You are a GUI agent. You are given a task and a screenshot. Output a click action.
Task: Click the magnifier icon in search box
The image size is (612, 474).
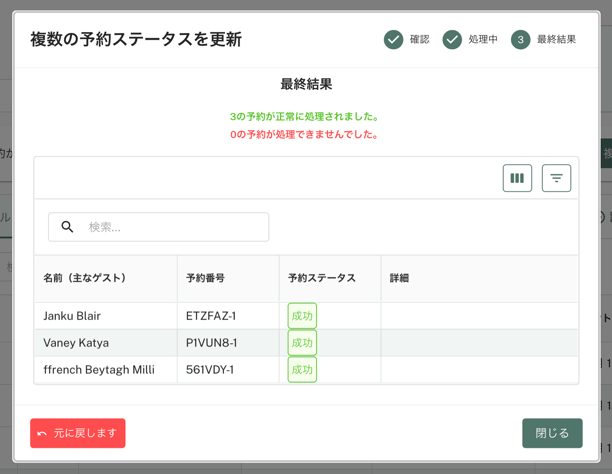[x=67, y=227]
